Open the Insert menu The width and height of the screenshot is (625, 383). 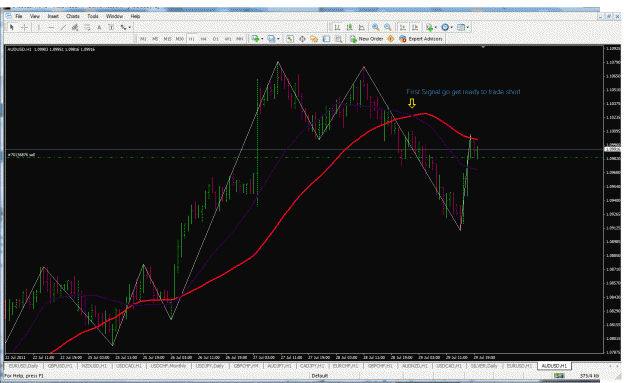coord(53,16)
